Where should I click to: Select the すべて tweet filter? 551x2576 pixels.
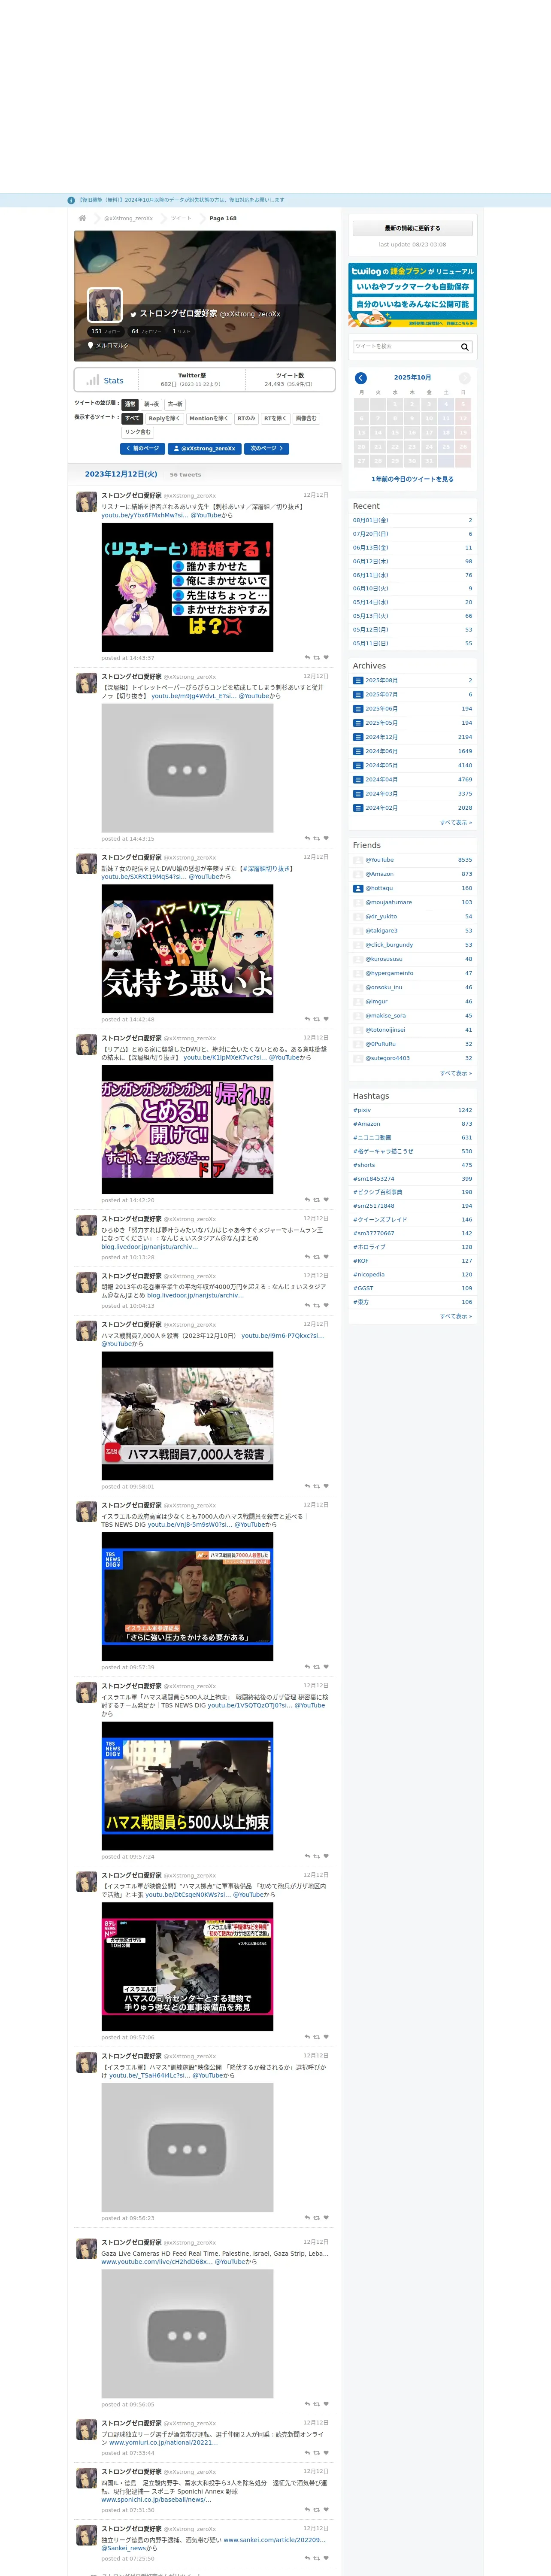tap(132, 418)
